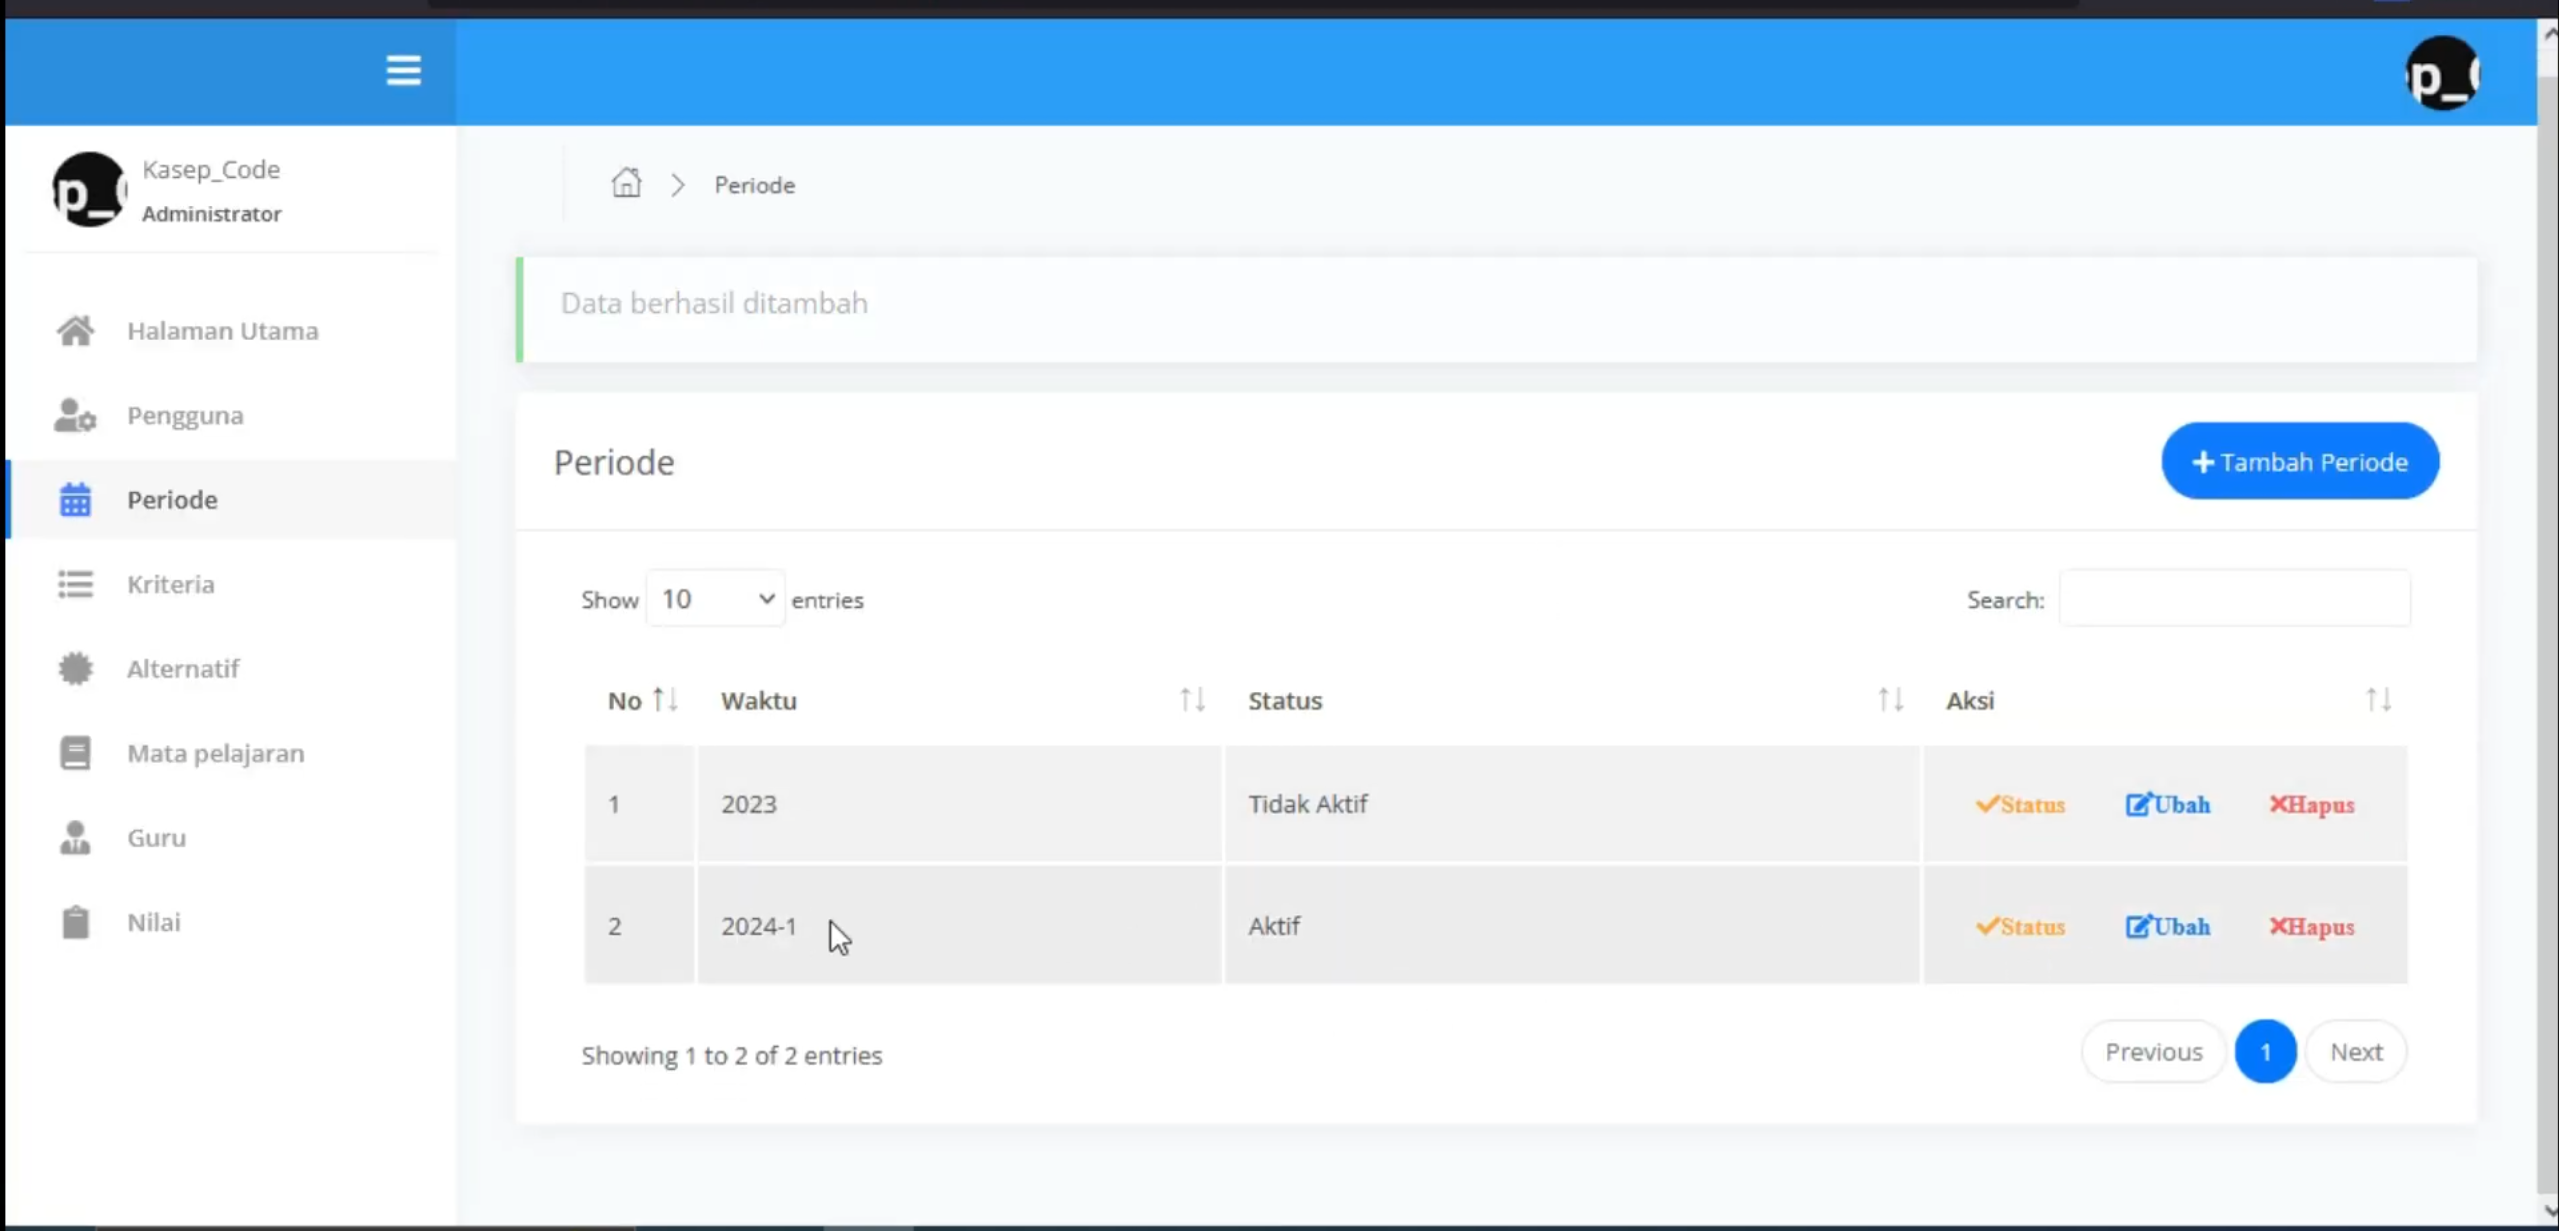Image resolution: width=2559 pixels, height=1231 pixels.
Task: Click the Tidak Aktif status cell
Action: click(1573, 804)
